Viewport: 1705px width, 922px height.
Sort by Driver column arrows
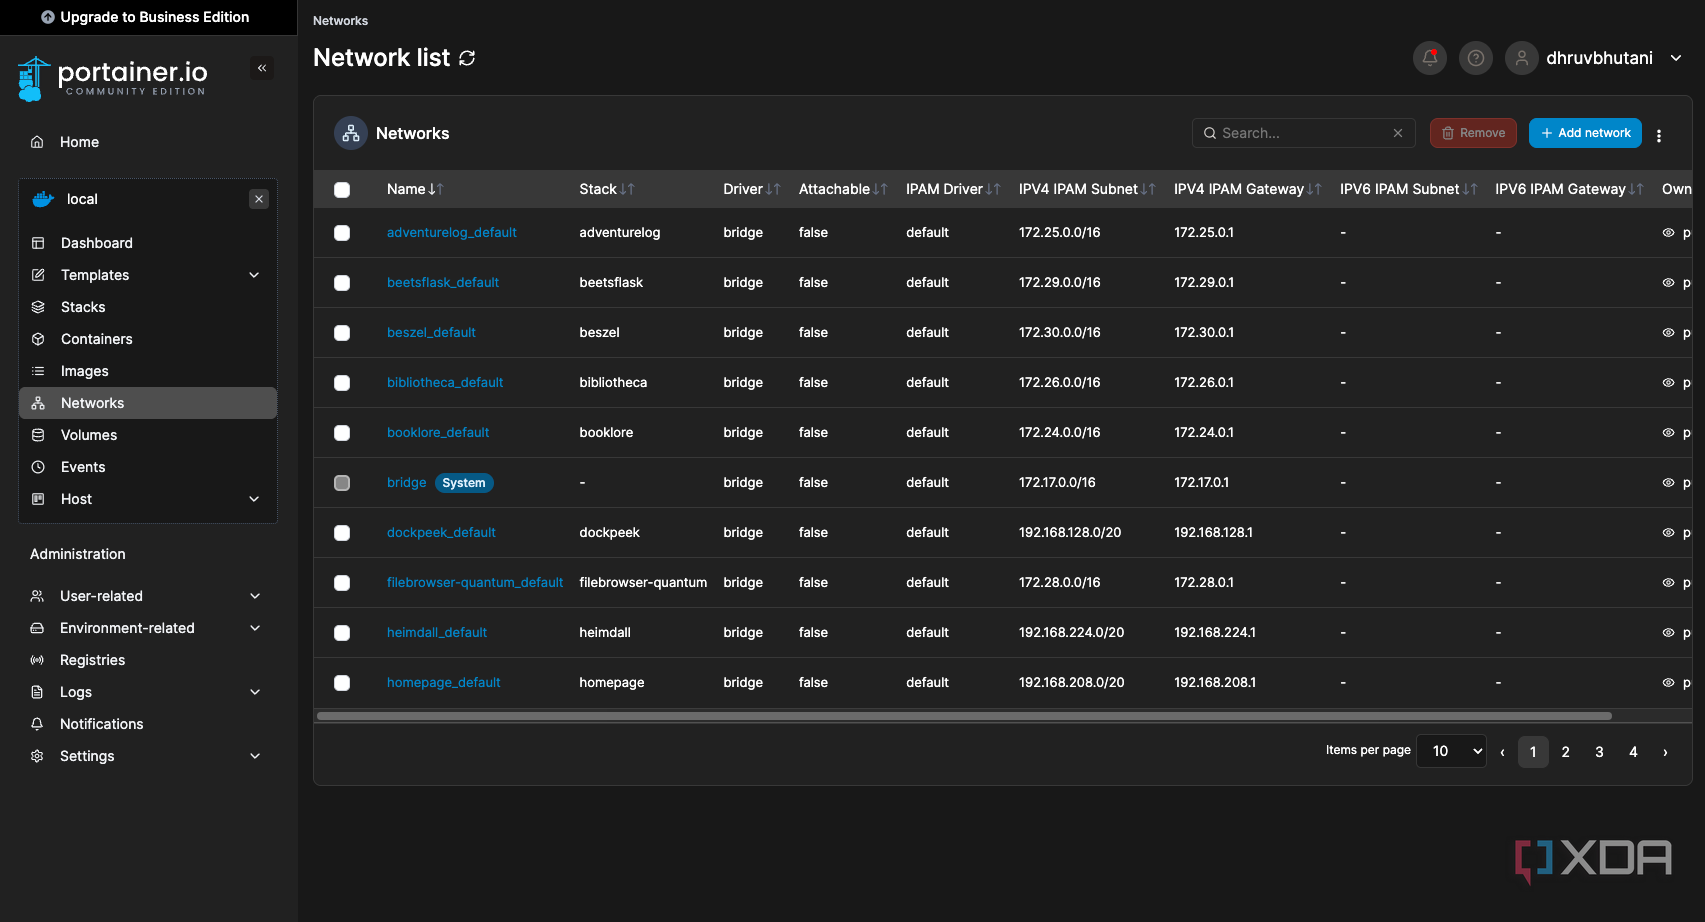773,189
